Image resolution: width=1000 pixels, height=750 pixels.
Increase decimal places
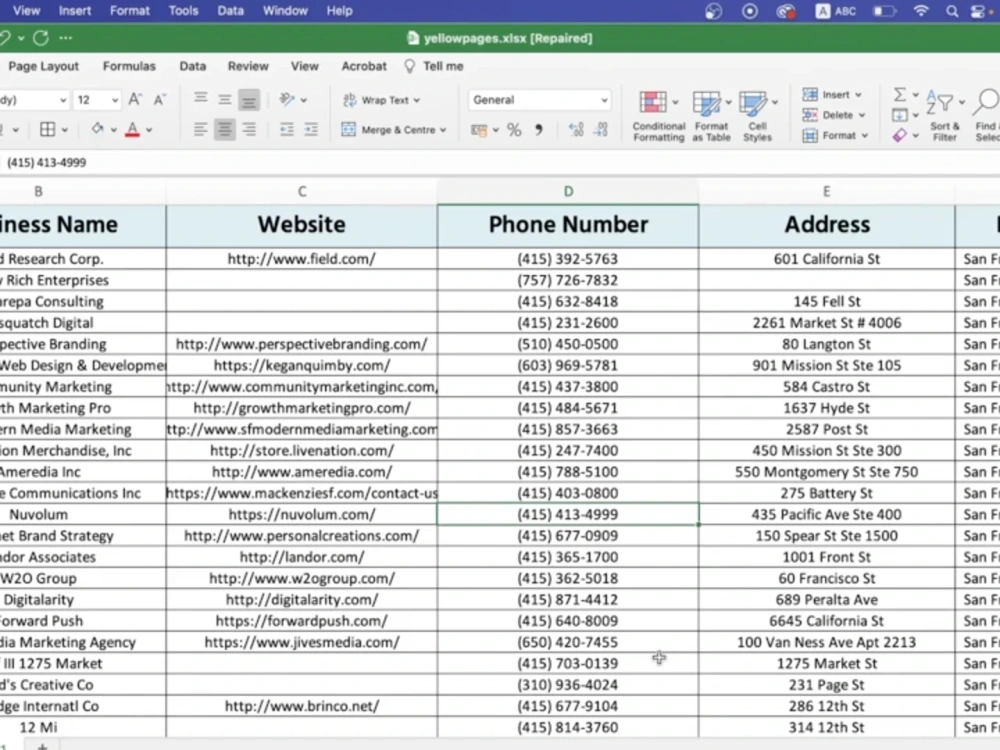point(576,130)
